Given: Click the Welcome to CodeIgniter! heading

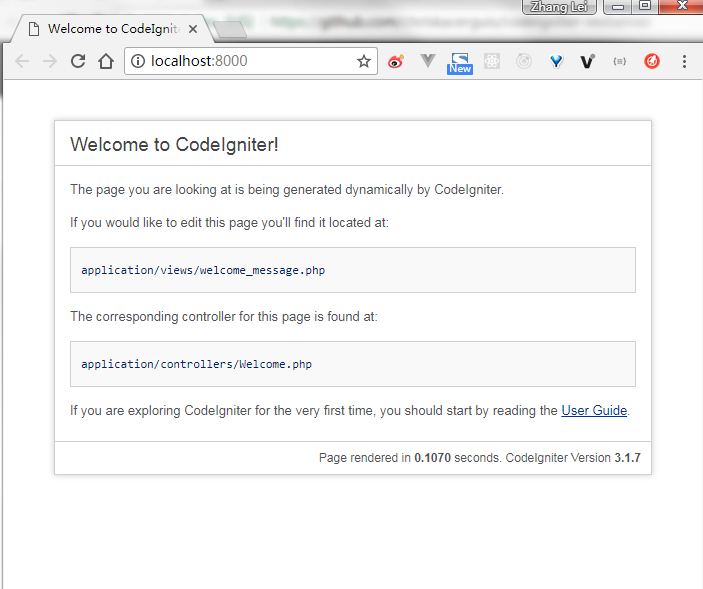Looking at the screenshot, I should [x=174, y=144].
